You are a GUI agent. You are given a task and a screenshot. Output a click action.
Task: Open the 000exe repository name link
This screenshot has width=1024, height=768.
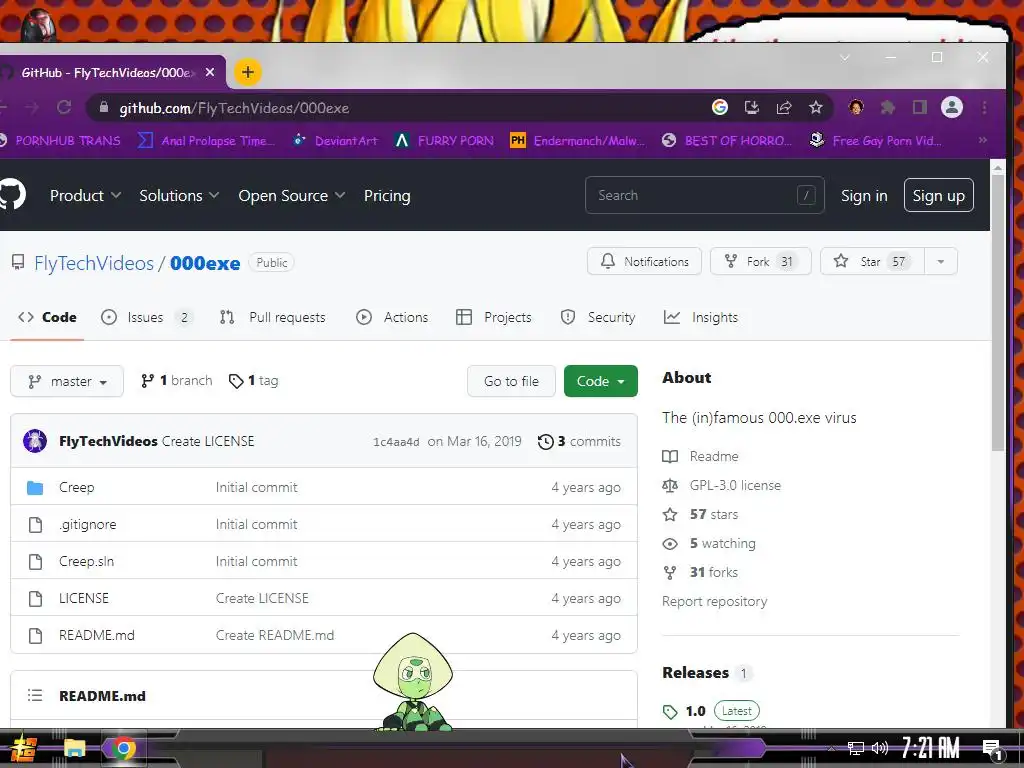click(x=205, y=263)
